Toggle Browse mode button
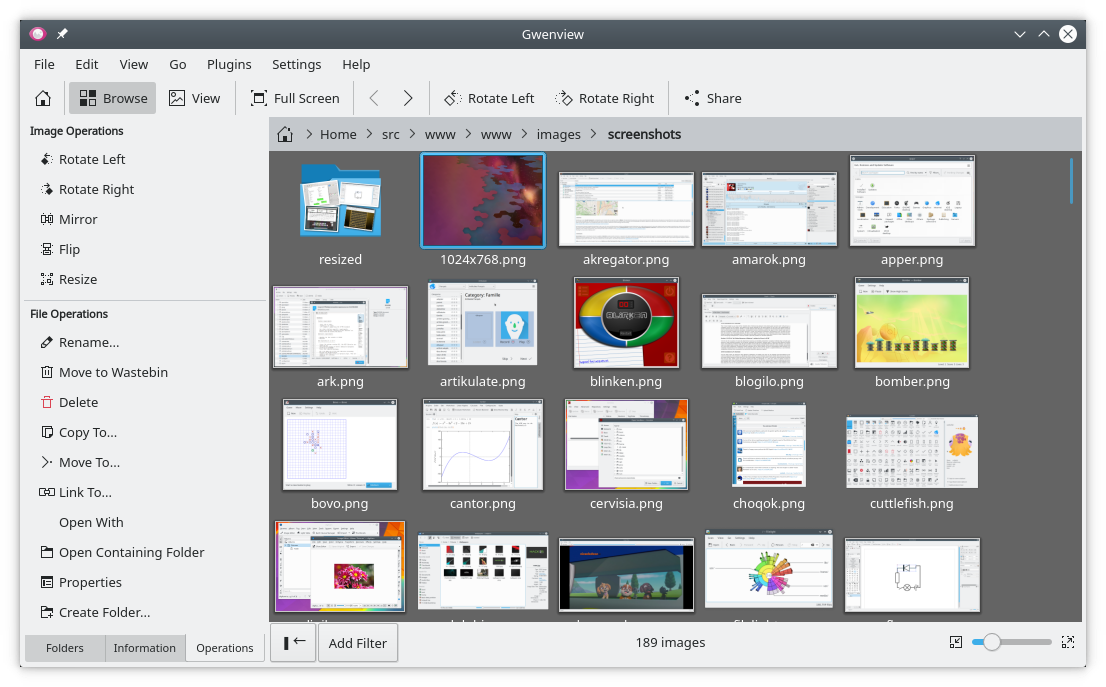 (113, 98)
